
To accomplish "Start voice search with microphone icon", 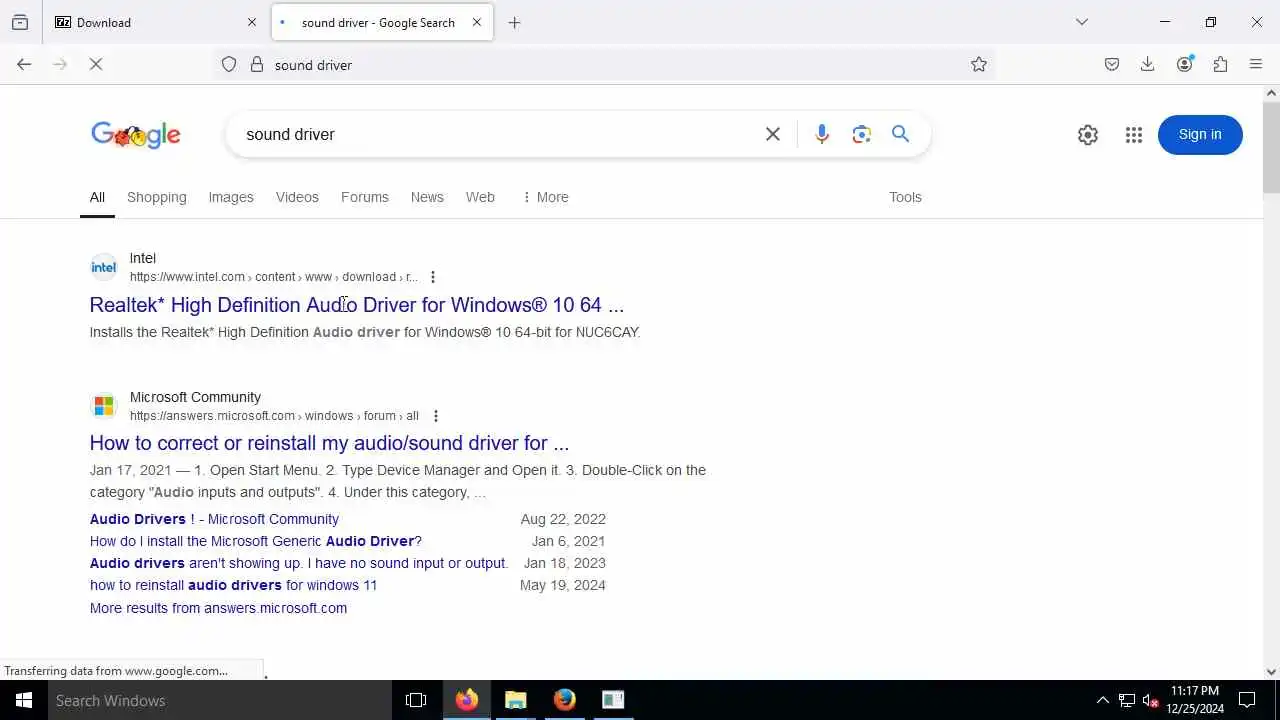I will [x=822, y=134].
